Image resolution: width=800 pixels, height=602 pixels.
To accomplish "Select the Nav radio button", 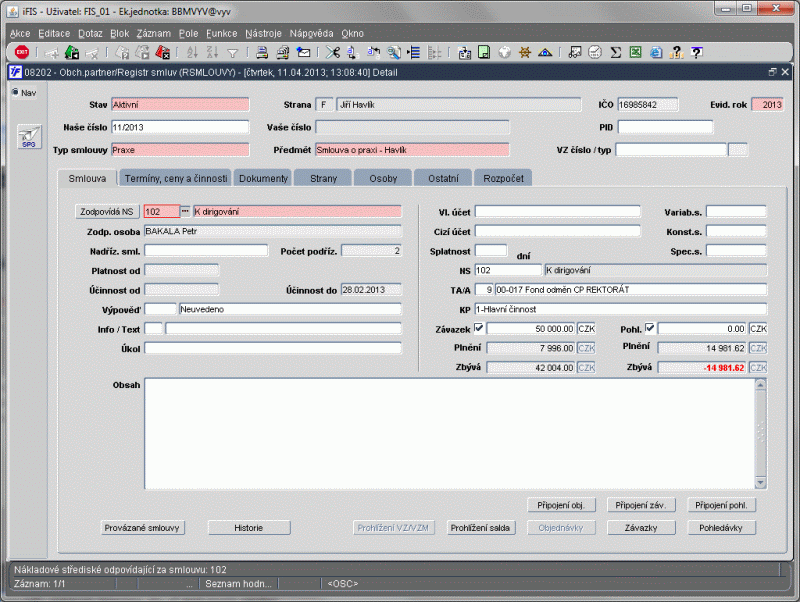I will (x=14, y=93).
